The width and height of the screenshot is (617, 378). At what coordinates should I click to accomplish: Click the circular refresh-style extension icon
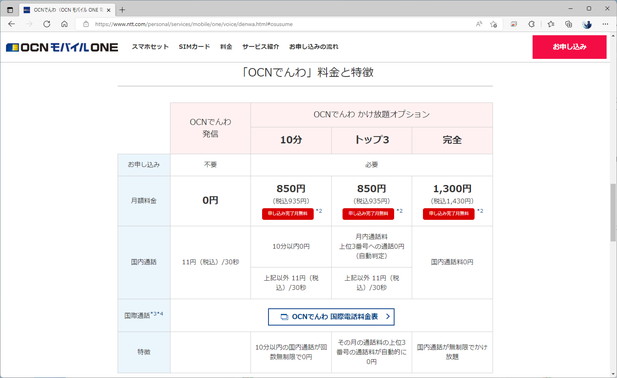(x=531, y=24)
